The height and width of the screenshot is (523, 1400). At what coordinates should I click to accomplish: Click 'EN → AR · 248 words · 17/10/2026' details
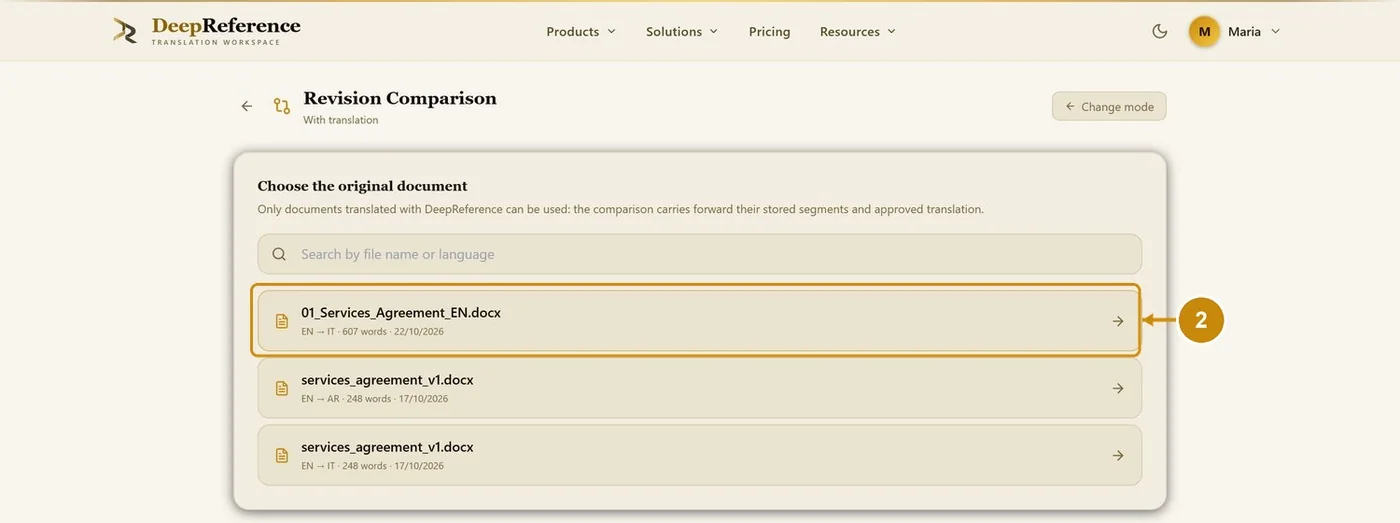click(x=374, y=398)
